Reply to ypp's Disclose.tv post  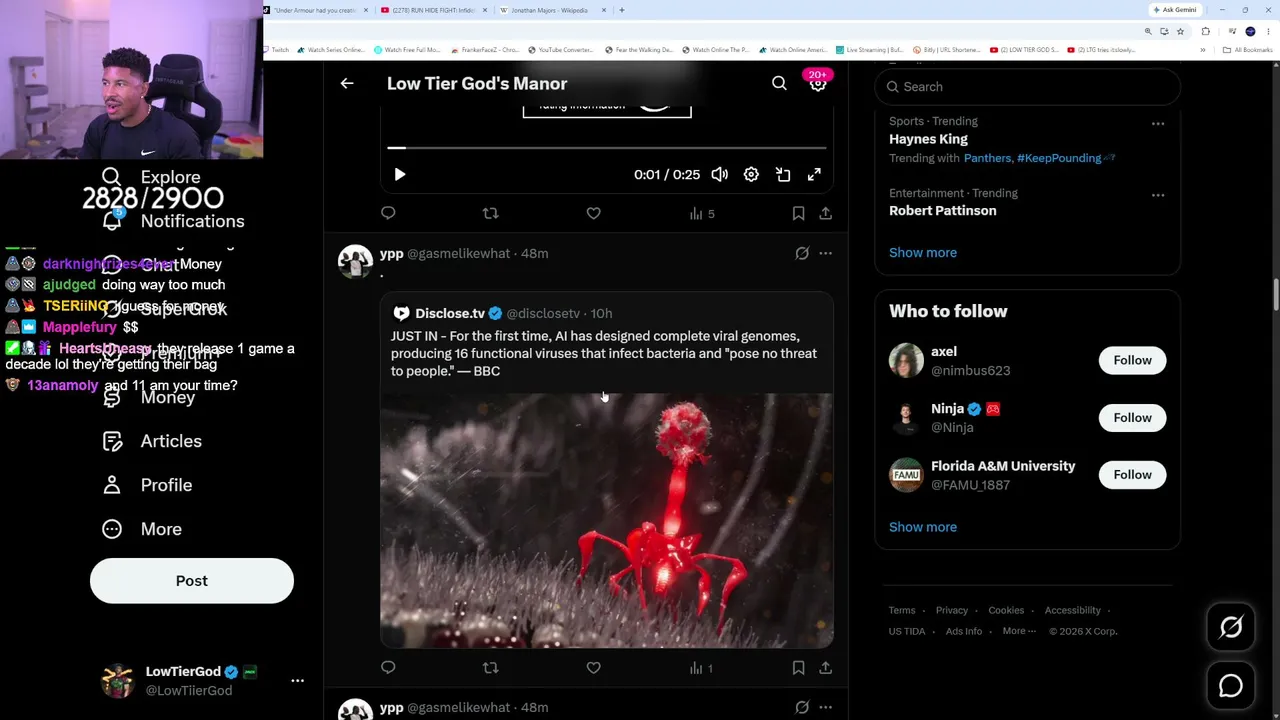tap(388, 667)
